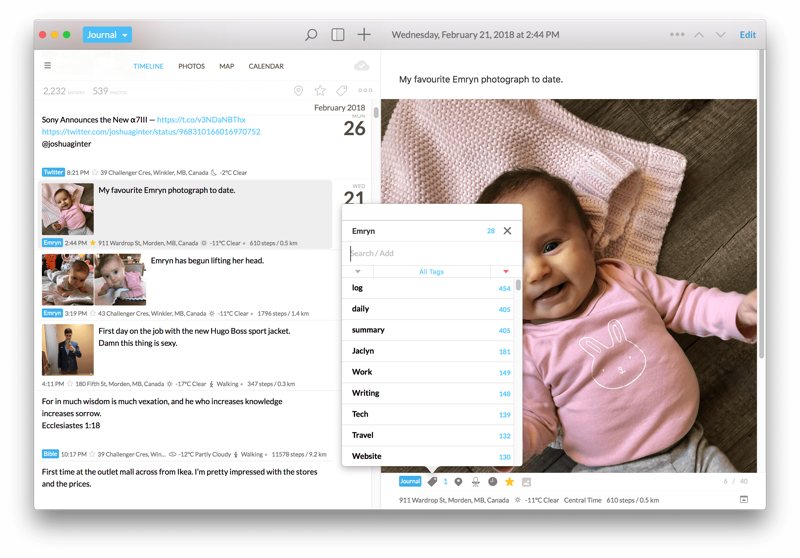
Task: Open the red sort arrow in tag popup
Action: pos(506,271)
